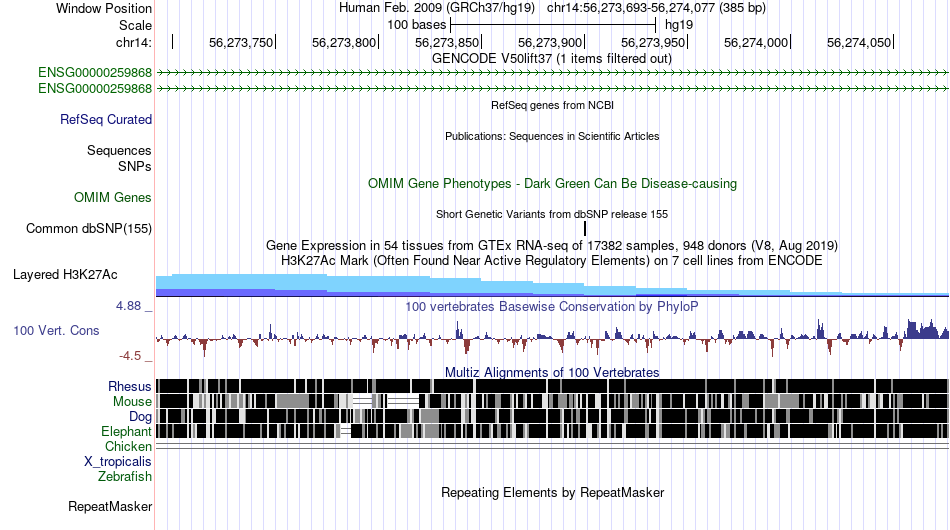Select the Rhesus alignment label
The height and width of the screenshot is (530, 950).
130,386
